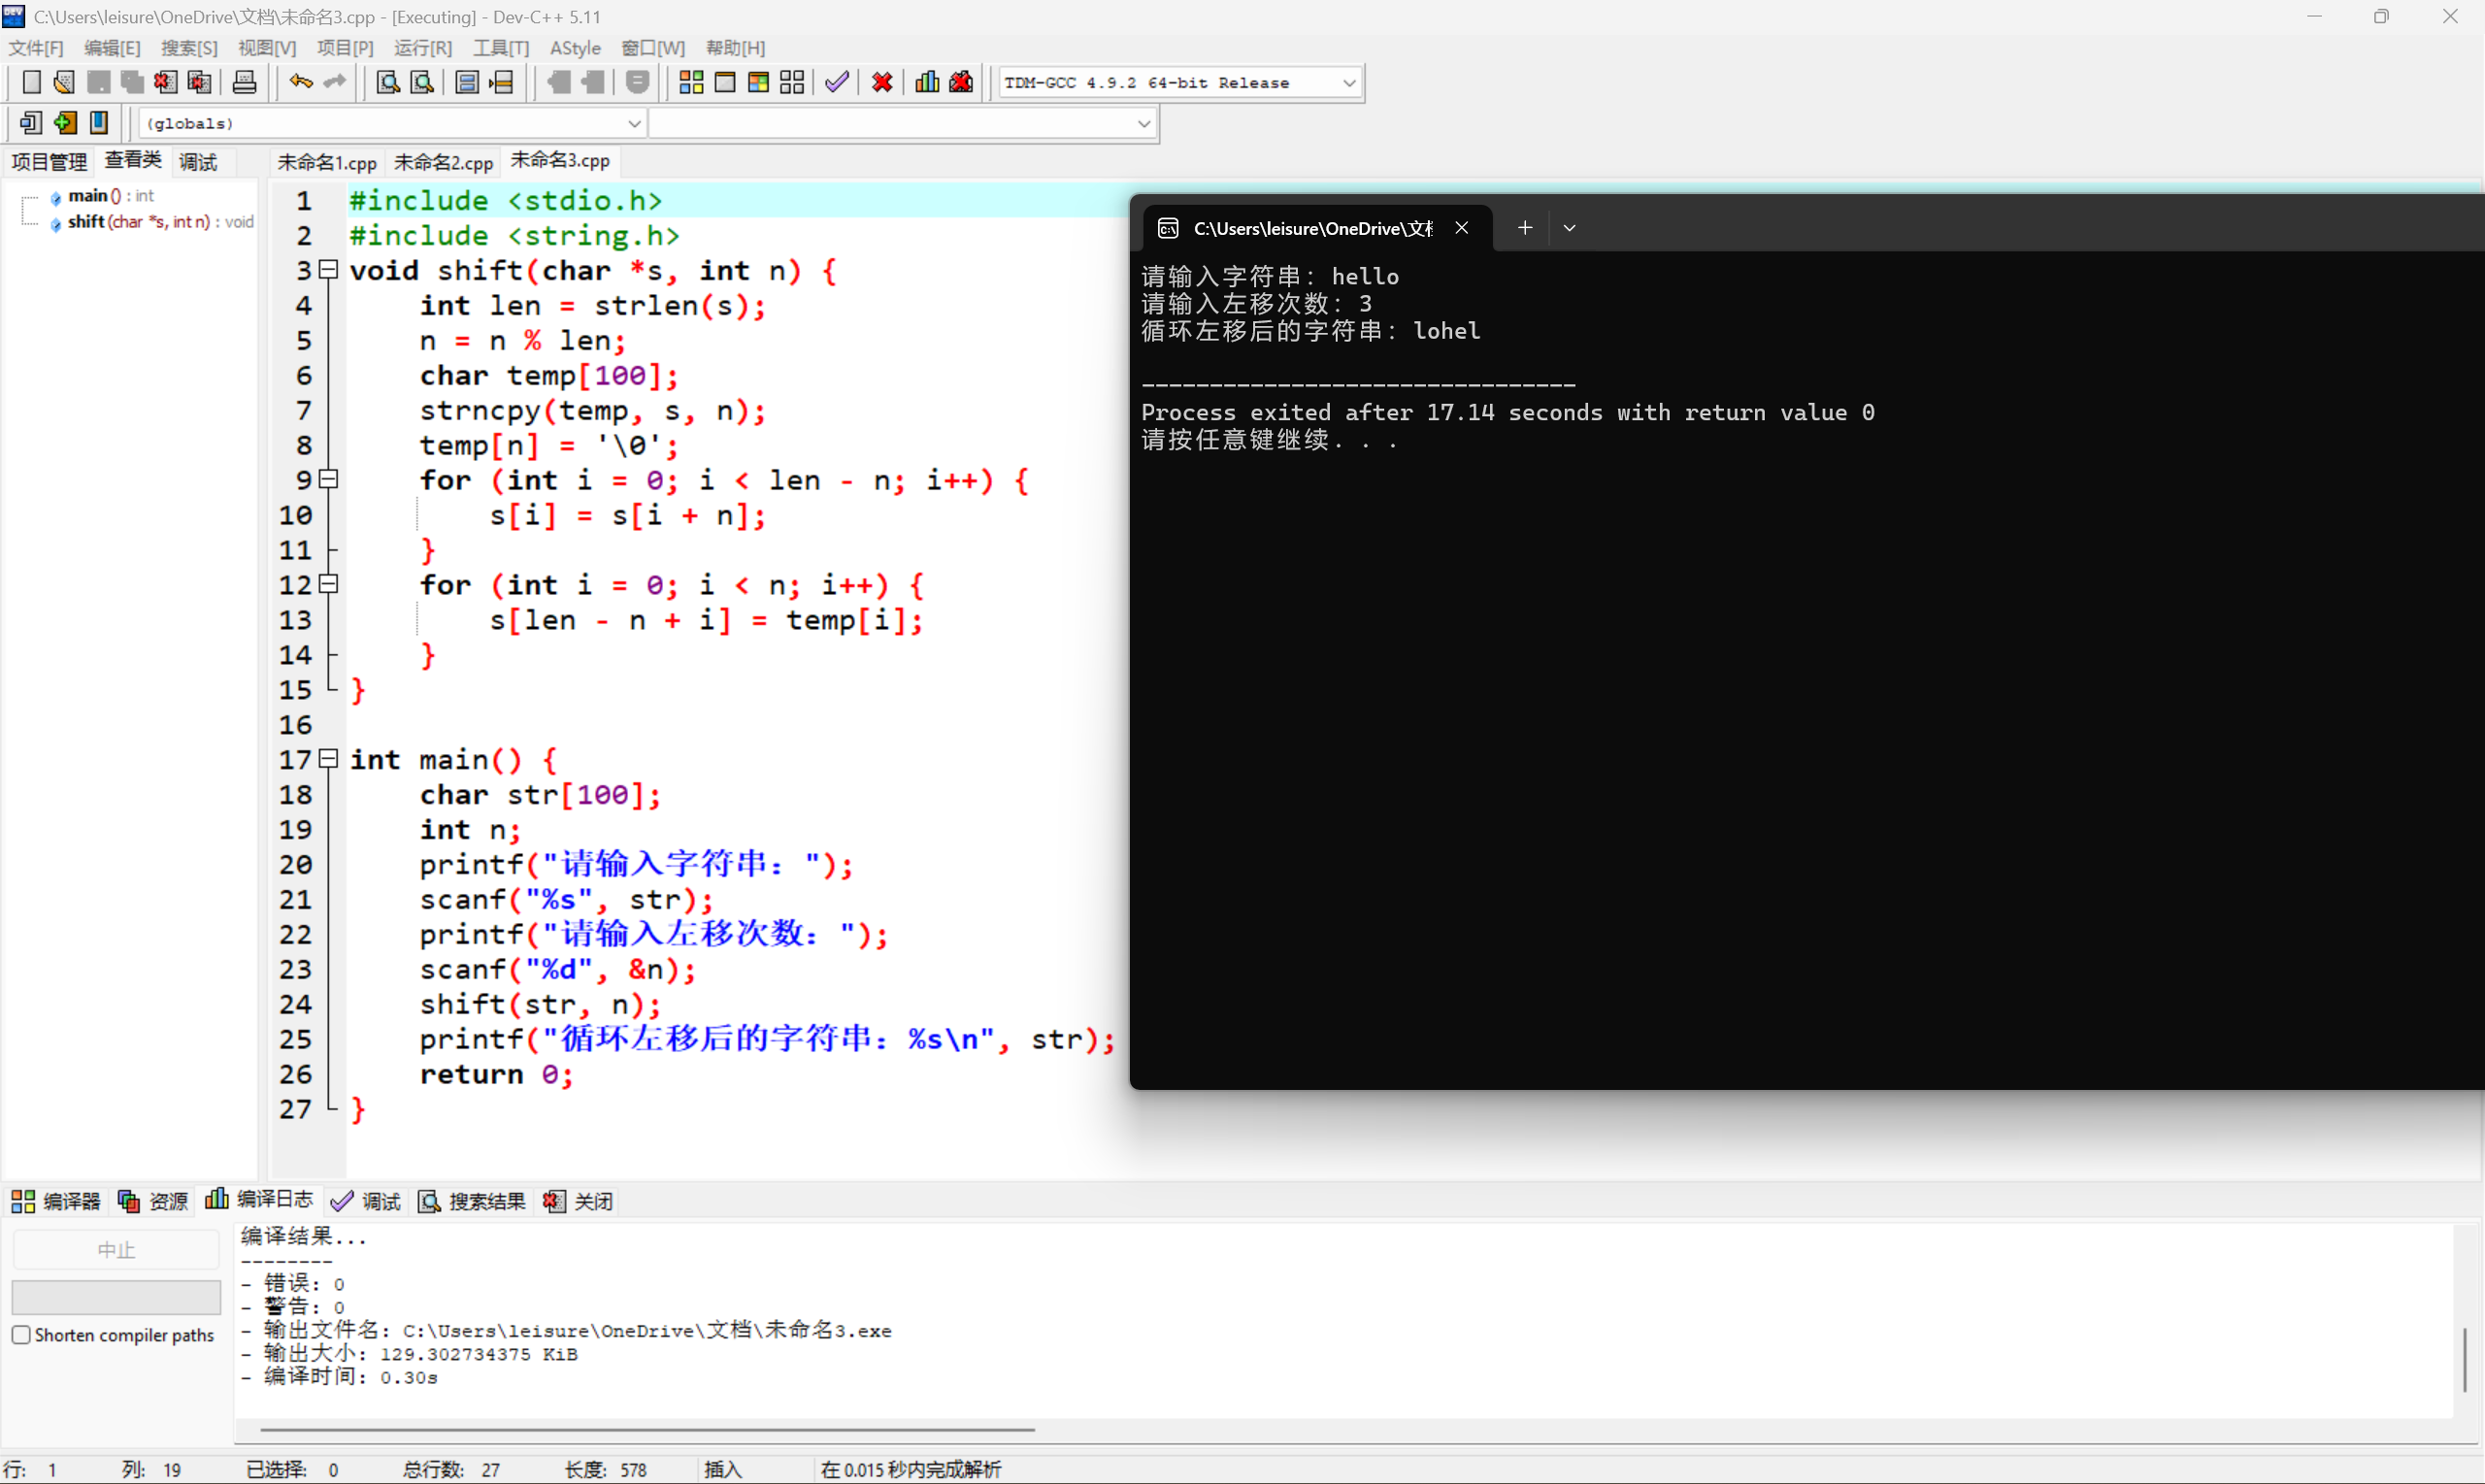
Task: Collapse the shift function fold at line 3
Action: pos(327,270)
